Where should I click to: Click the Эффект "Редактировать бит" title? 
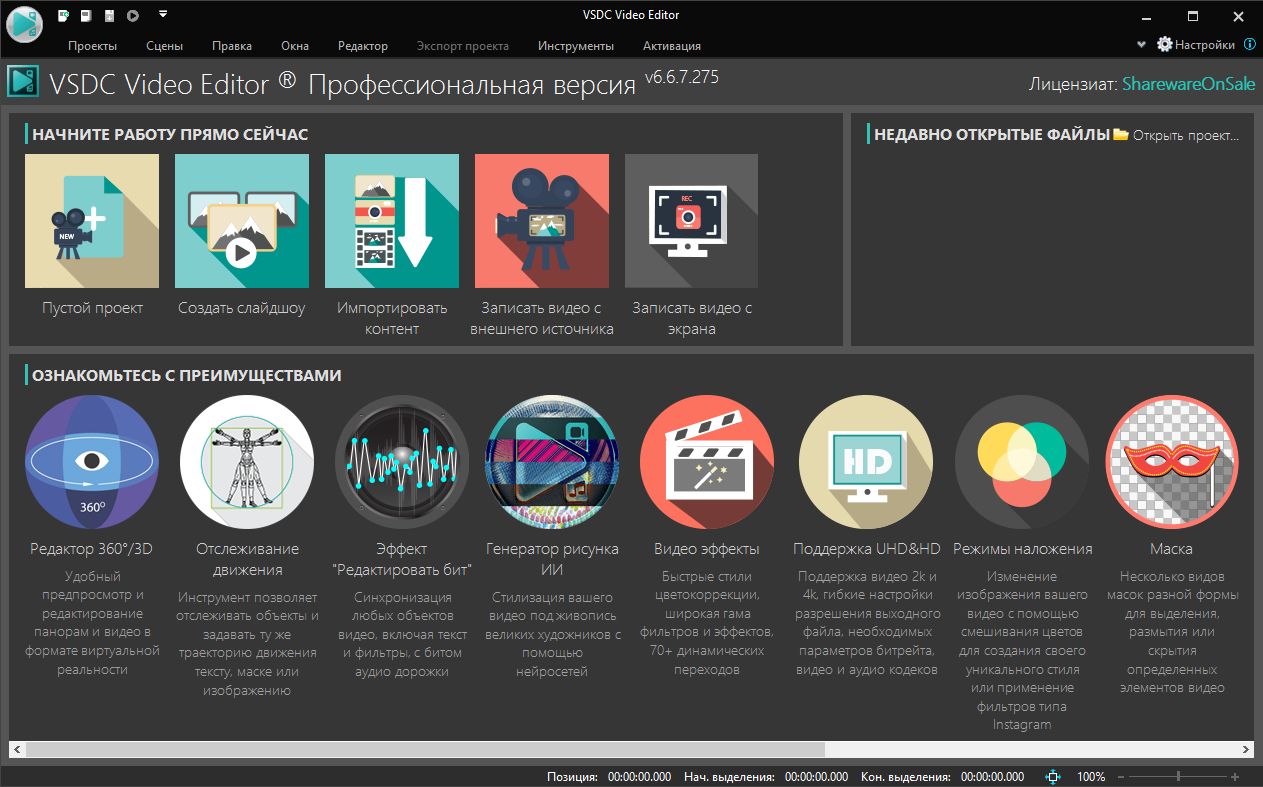click(402, 559)
